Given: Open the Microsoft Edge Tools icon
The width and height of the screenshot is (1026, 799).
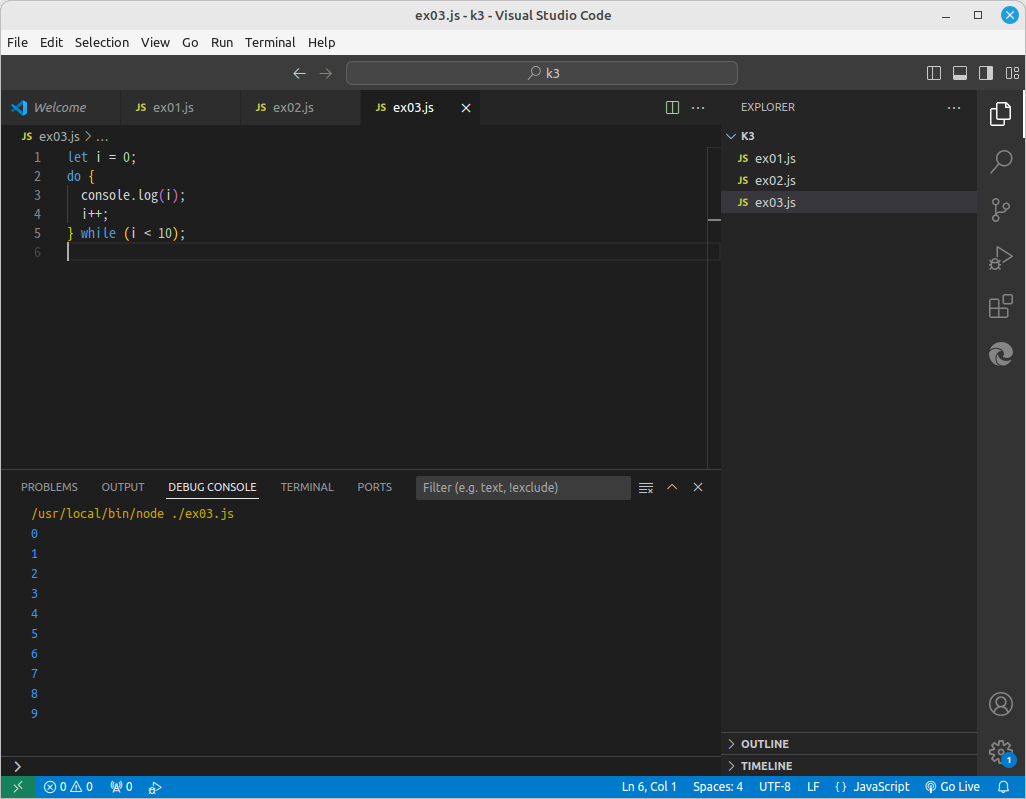Looking at the screenshot, I should 1000,354.
